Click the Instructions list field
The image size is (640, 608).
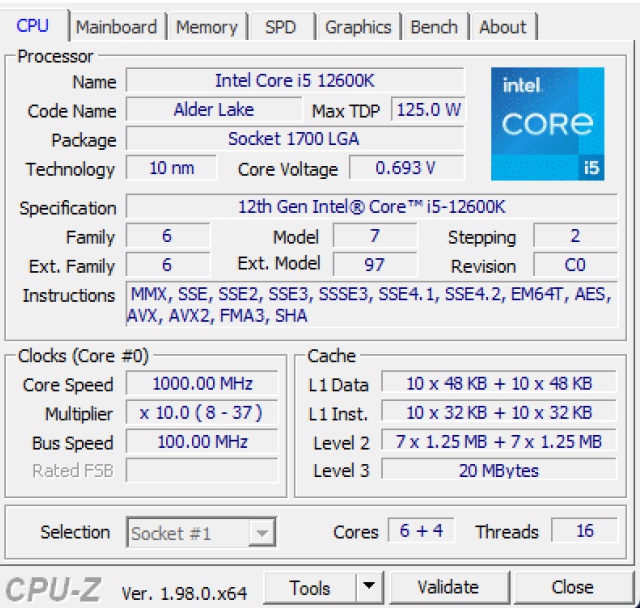tap(372, 304)
